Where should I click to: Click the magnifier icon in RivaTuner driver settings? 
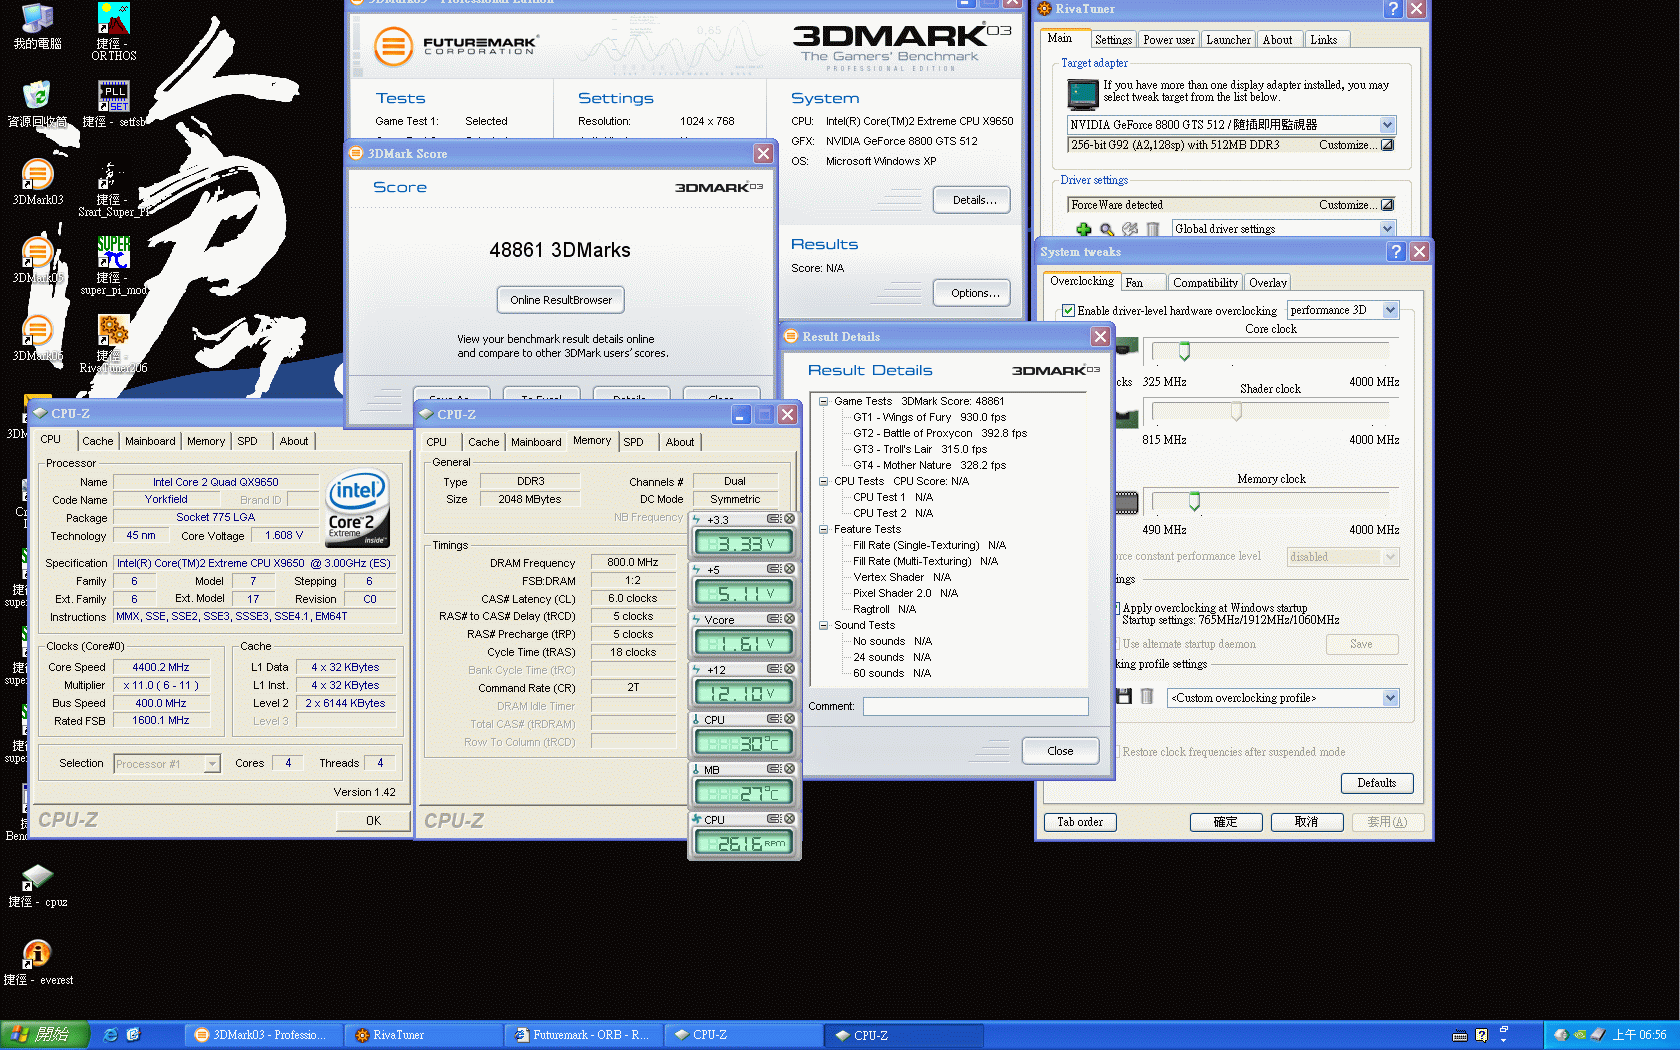coord(1106,229)
